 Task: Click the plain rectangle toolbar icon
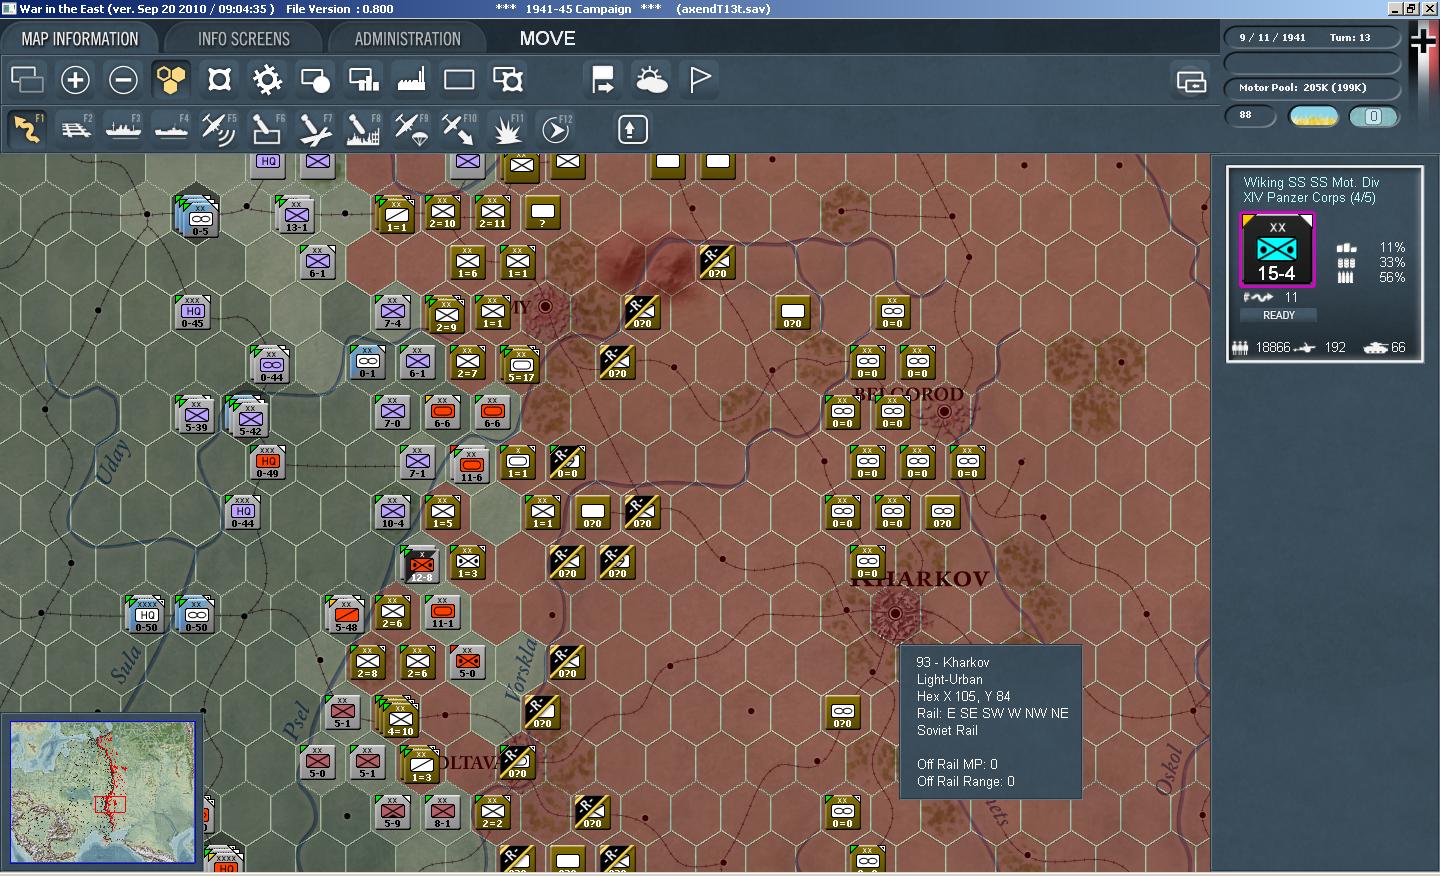click(459, 79)
